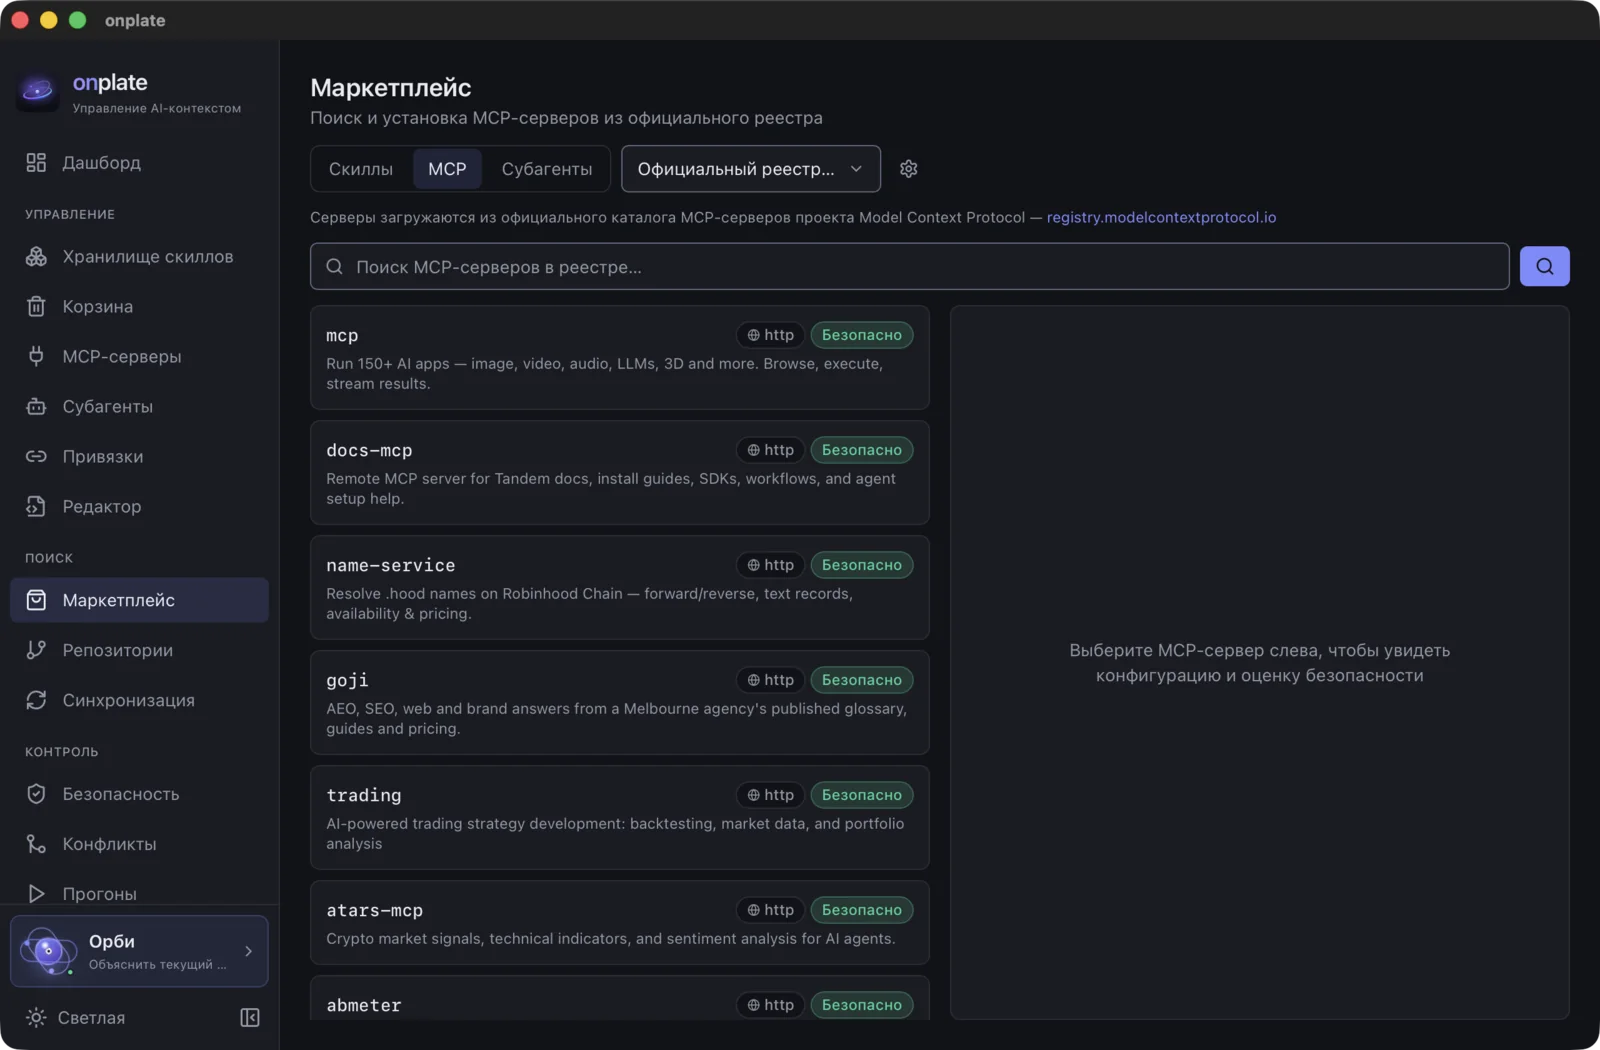The height and width of the screenshot is (1050, 1600).
Task: Click the Маркетплейс bag icon
Action: (36, 600)
